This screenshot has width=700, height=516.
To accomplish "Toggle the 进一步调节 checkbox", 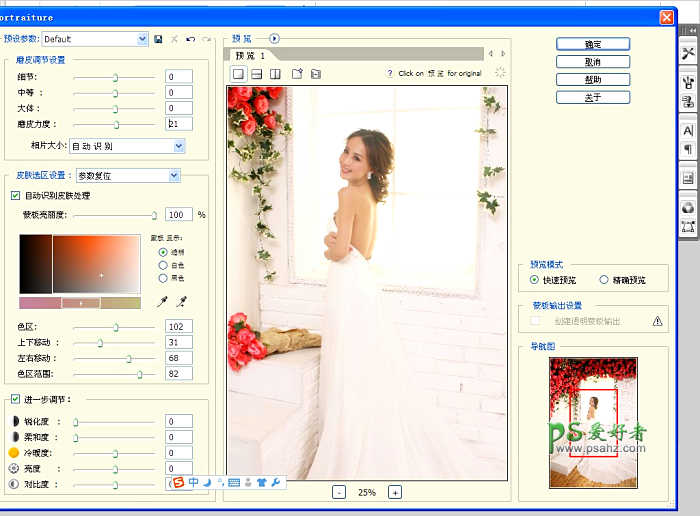I will pyautogui.click(x=15, y=400).
